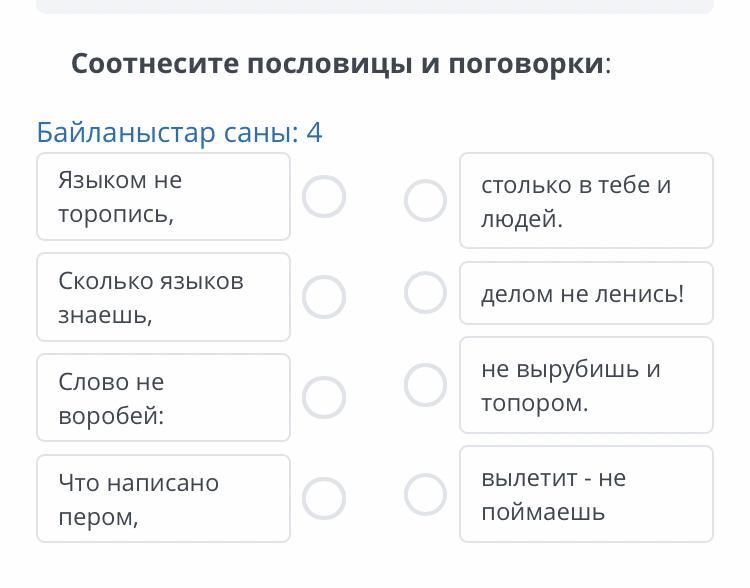Click the 'Языком не торопись,' card
Image resolution: width=750 pixels, height=588 pixels.
163,197
